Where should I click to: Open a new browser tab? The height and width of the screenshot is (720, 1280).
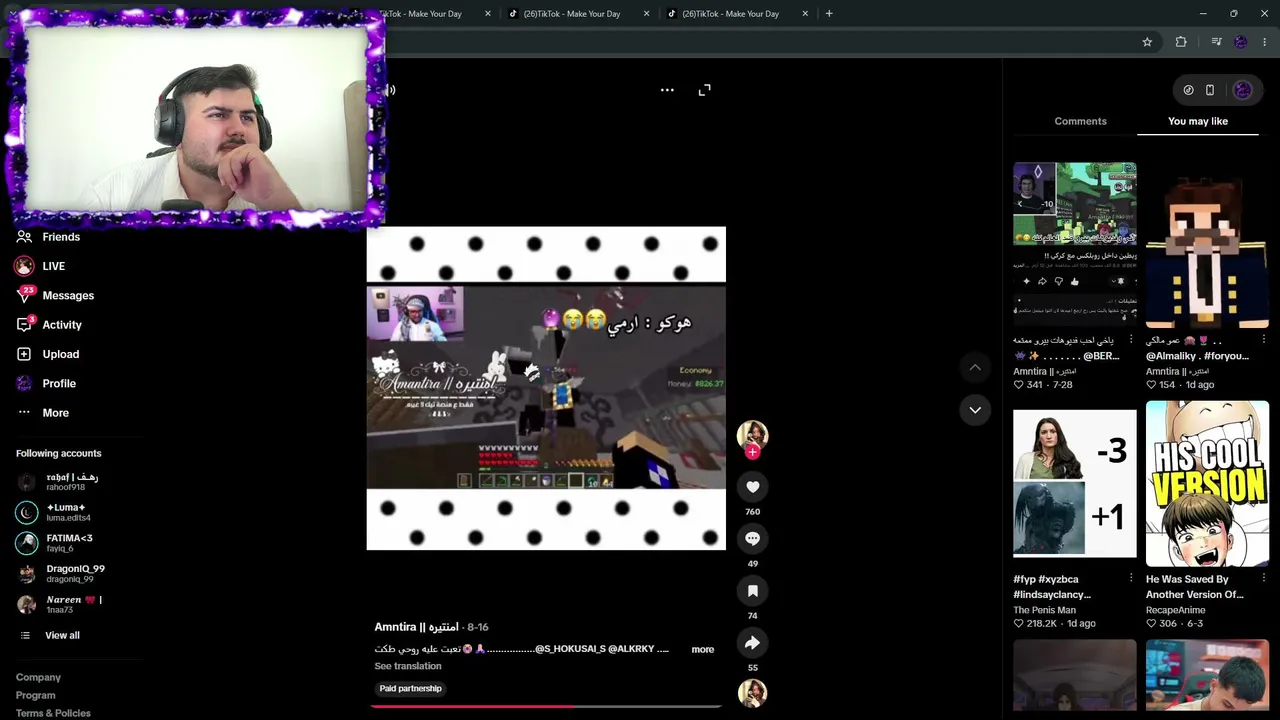click(x=829, y=14)
